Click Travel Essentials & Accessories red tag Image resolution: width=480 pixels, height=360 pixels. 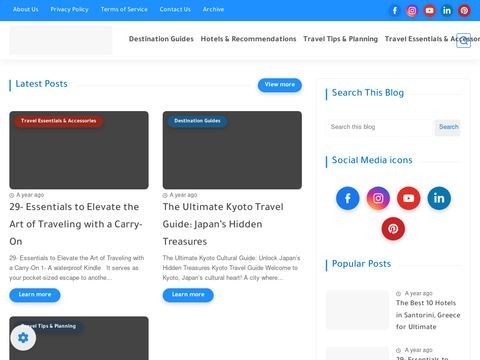[58, 121]
